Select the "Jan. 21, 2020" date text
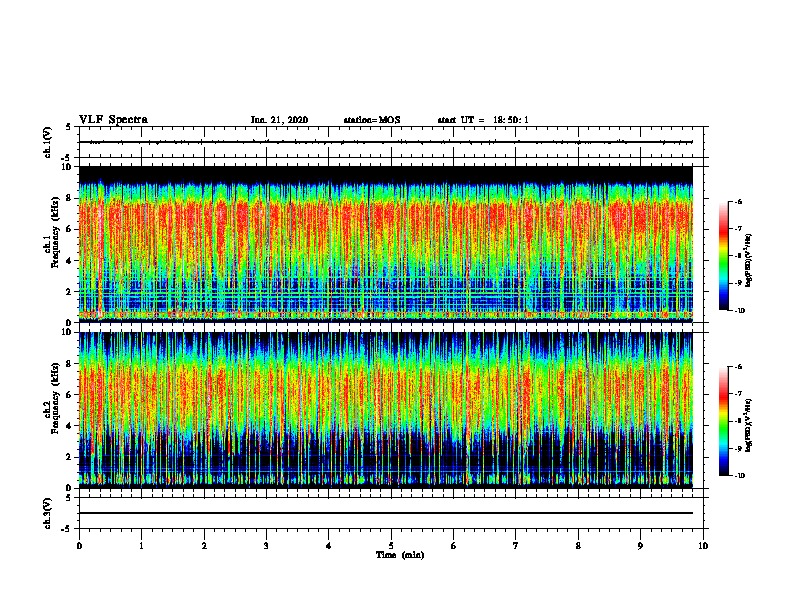 (279, 120)
